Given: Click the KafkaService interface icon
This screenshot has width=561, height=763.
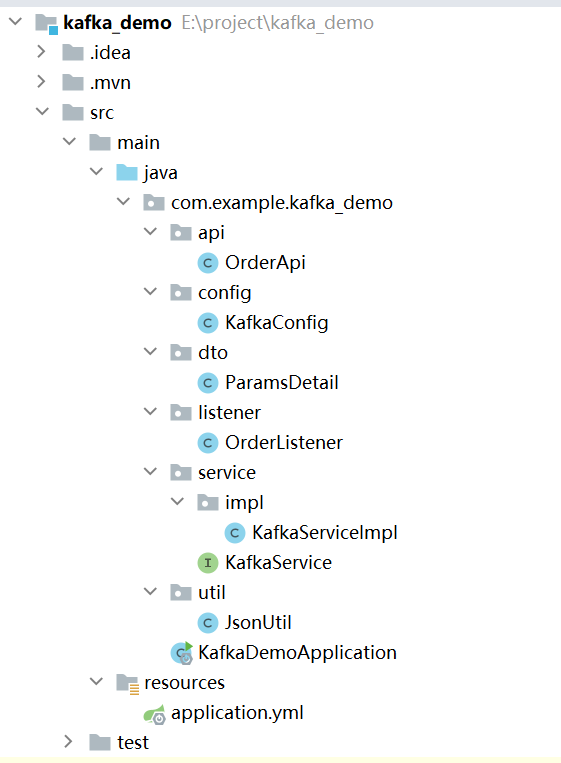Looking at the screenshot, I should pyautogui.click(x=208, y=563).
